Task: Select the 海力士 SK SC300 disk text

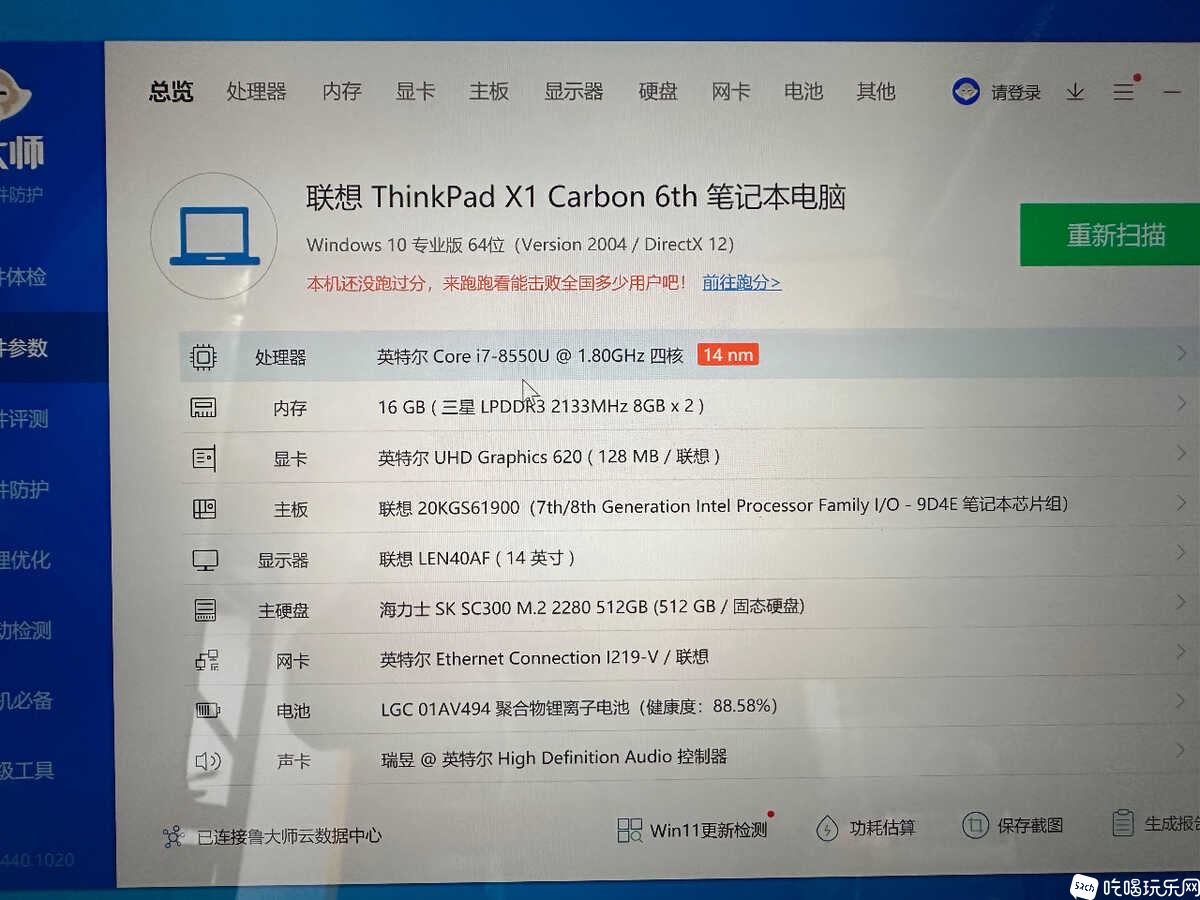Action: tap(592, 607)
